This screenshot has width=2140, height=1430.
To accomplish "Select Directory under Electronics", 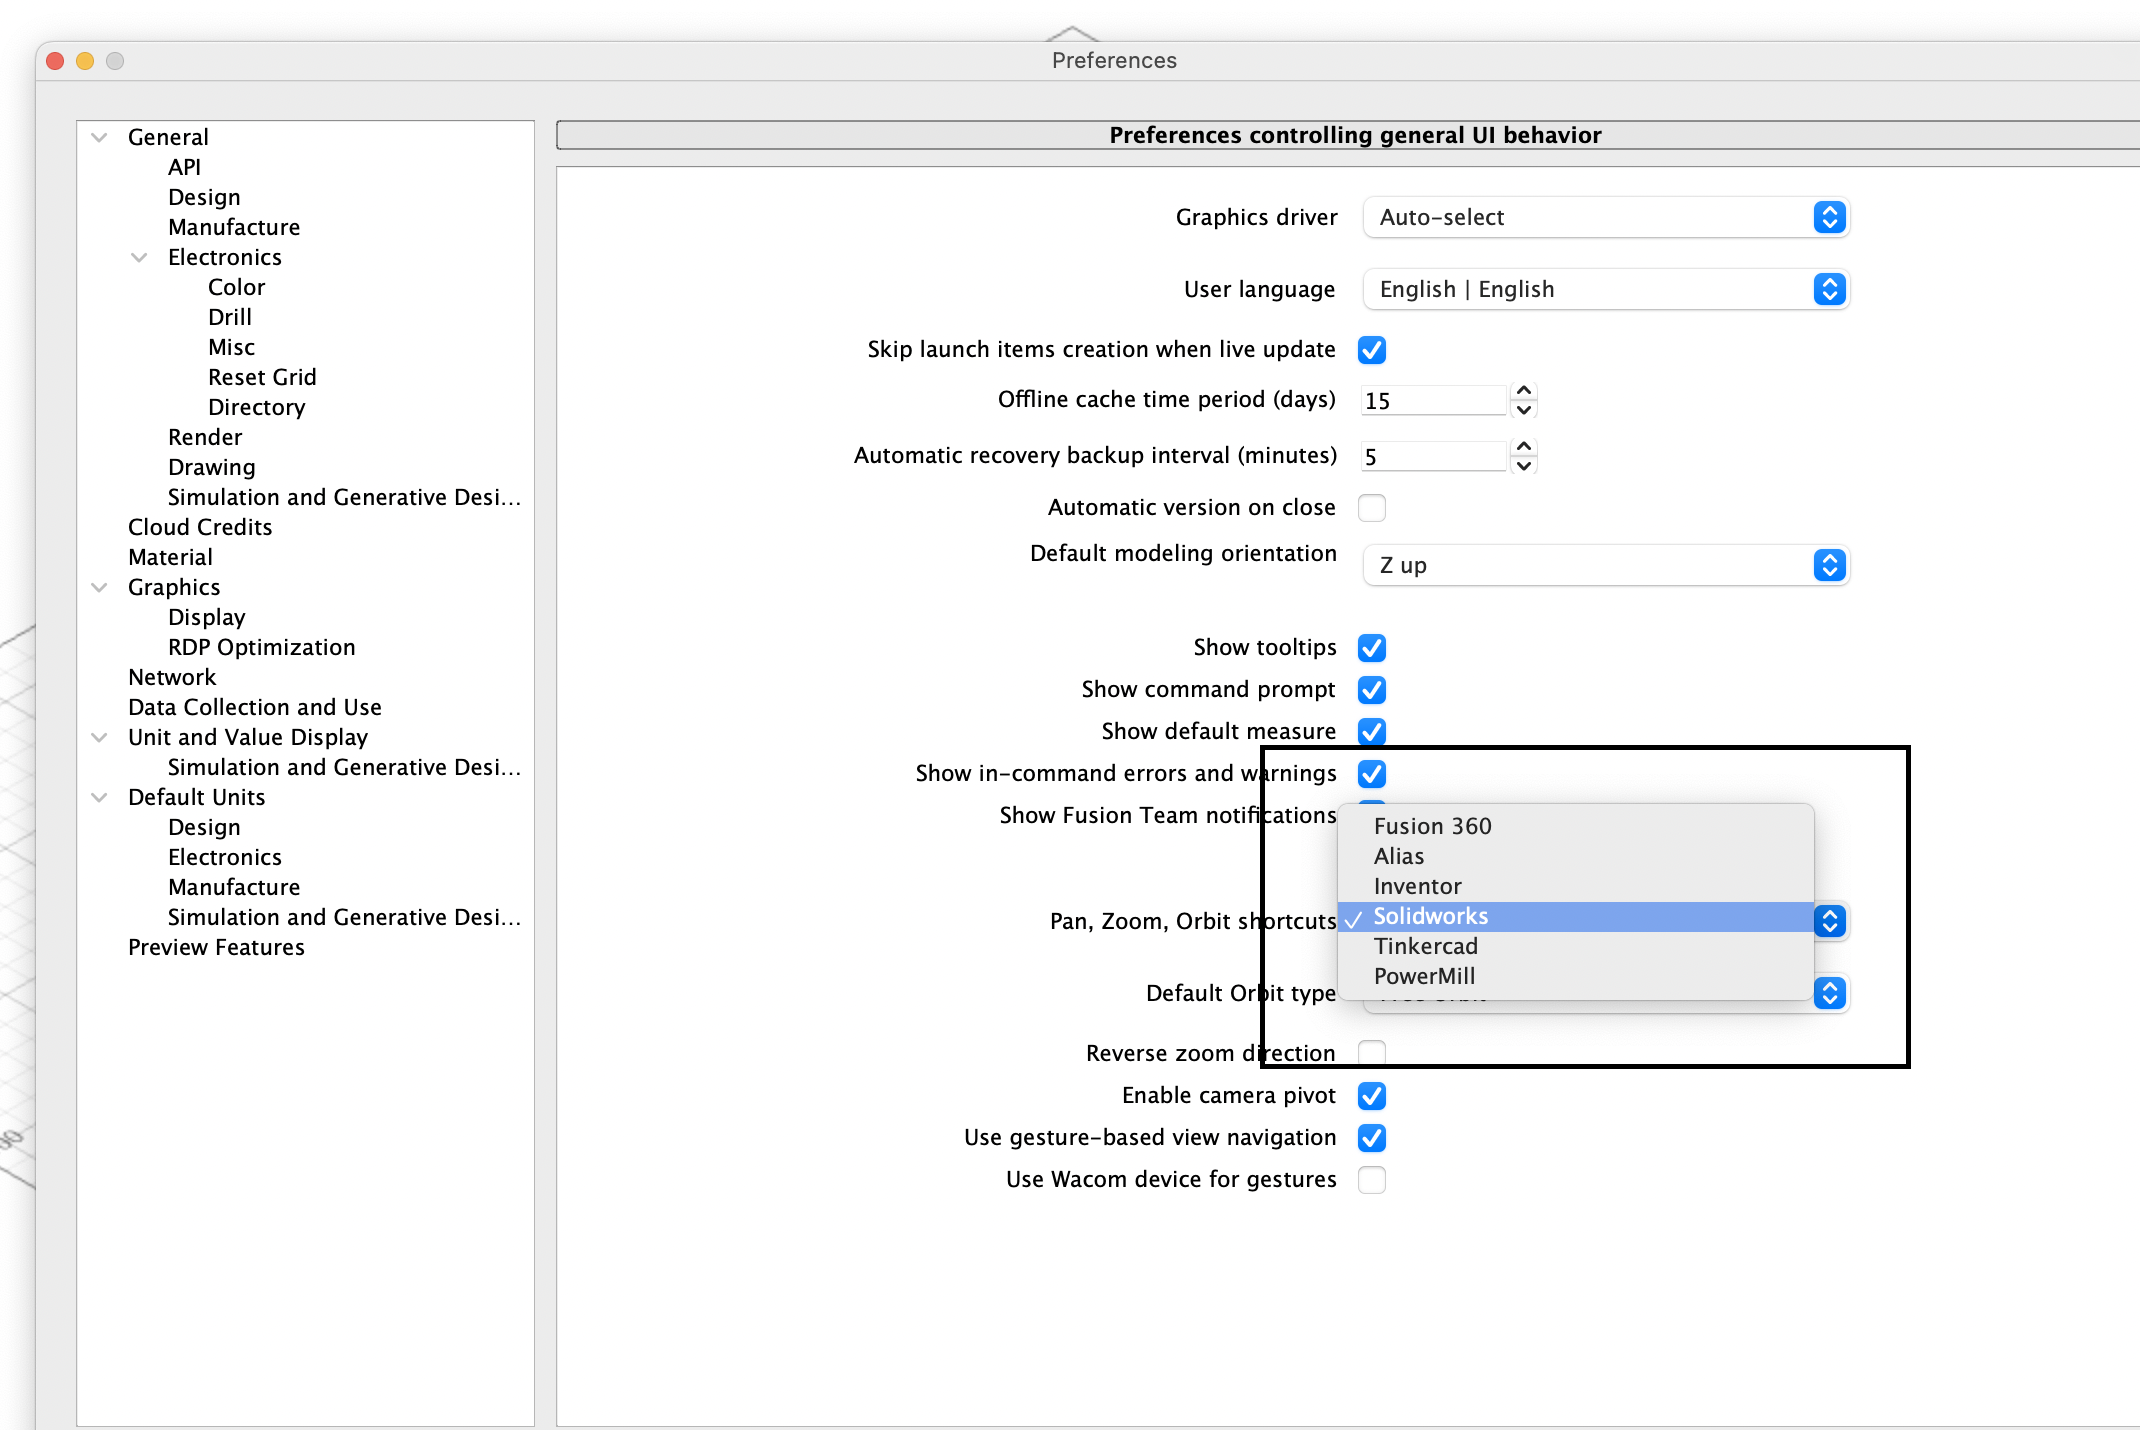I will [x=257, y=408].
